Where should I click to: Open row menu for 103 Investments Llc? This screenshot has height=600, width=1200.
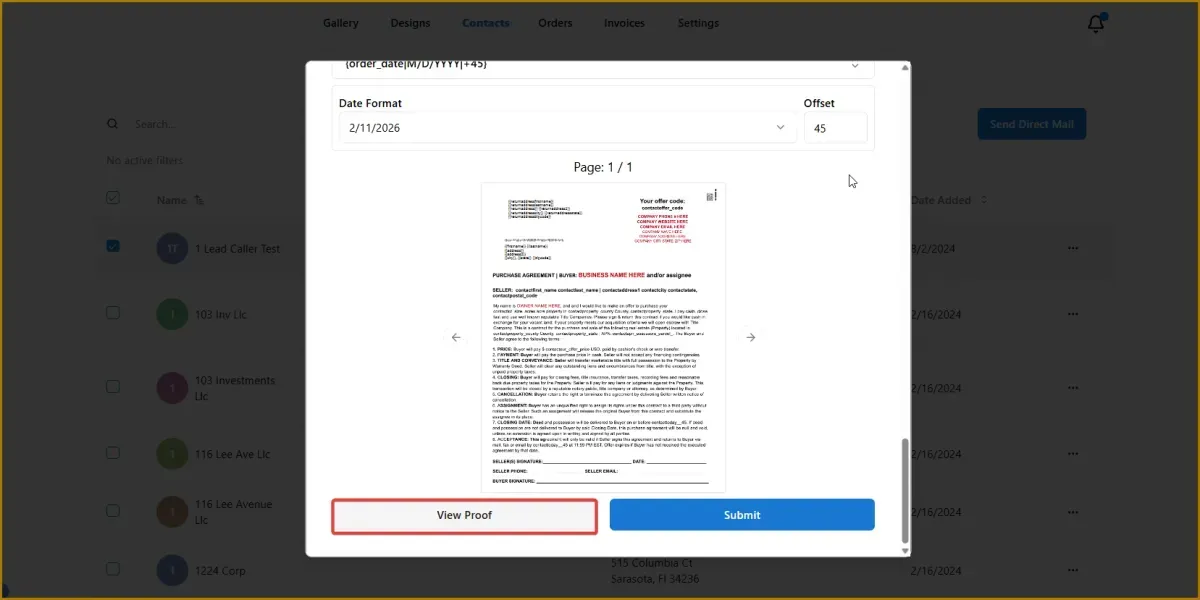pos(1074,388)
